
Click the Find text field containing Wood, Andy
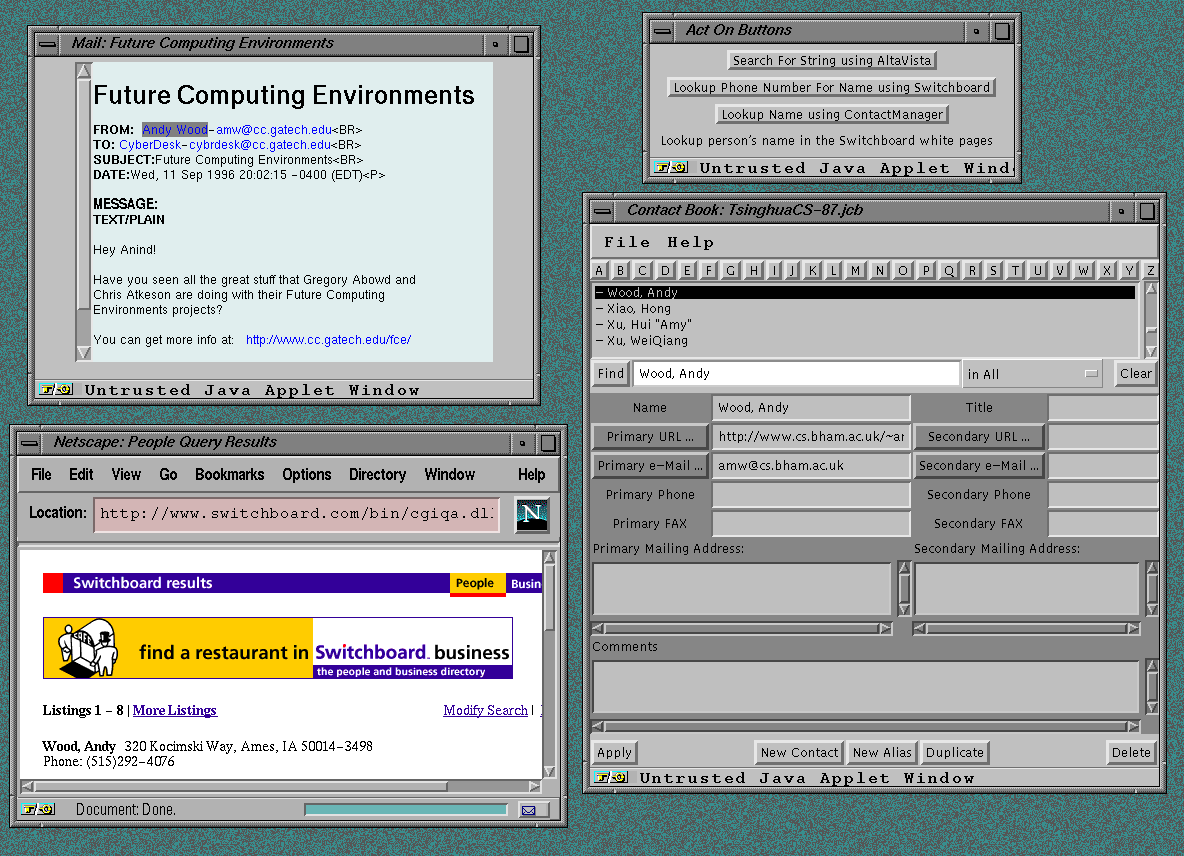click(796, 374)
